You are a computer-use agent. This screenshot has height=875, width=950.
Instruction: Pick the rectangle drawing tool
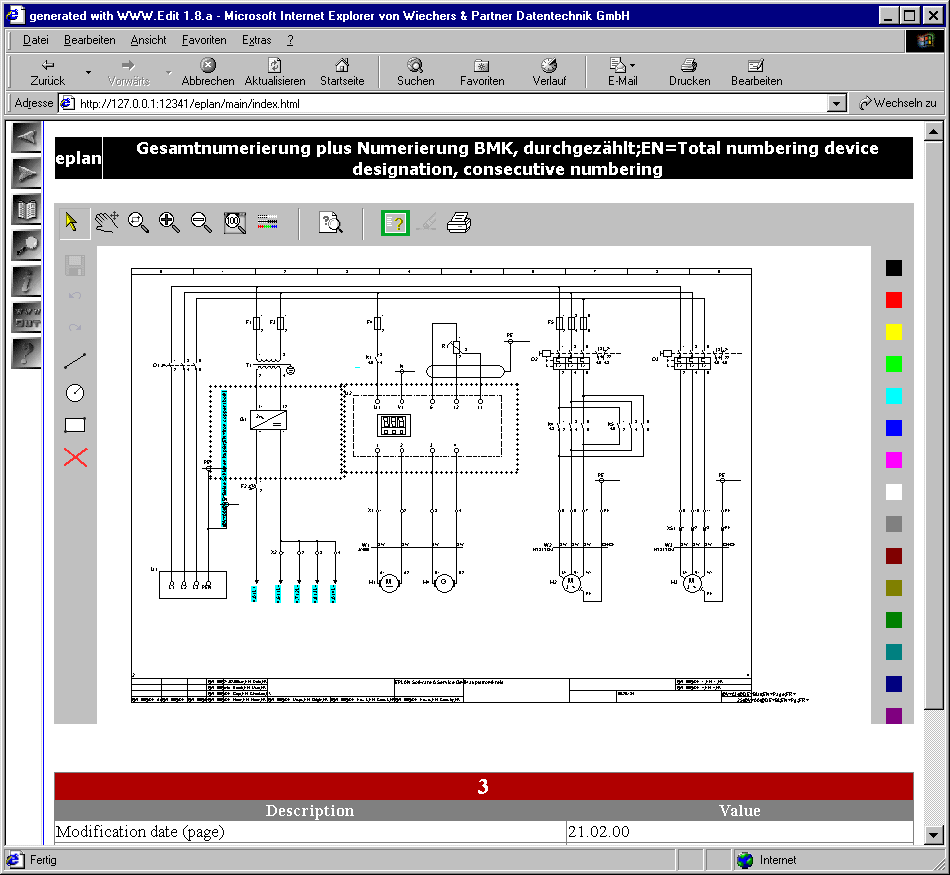(x=75, y=425)
